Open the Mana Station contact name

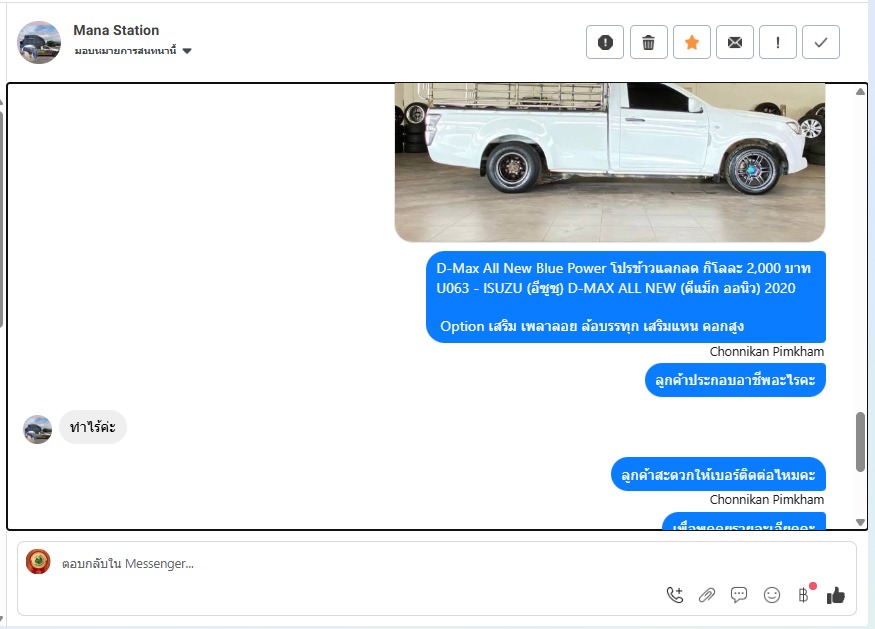(x=116, y=30)
